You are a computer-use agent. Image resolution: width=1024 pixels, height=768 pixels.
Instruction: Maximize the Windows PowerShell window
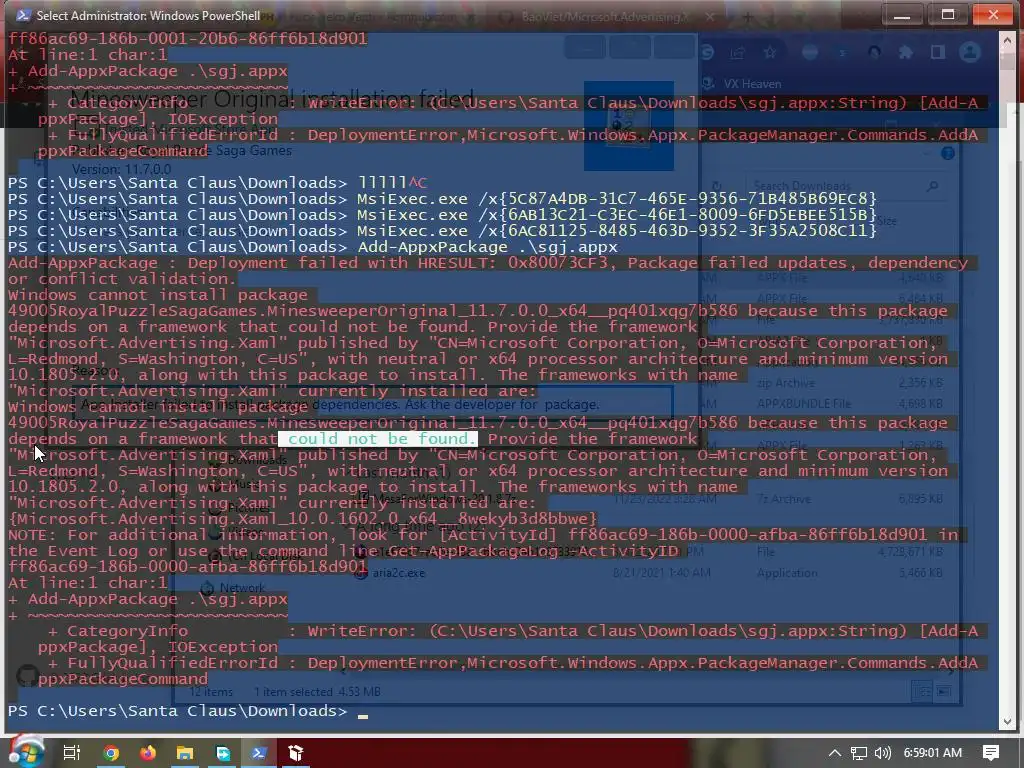(948, 15)
